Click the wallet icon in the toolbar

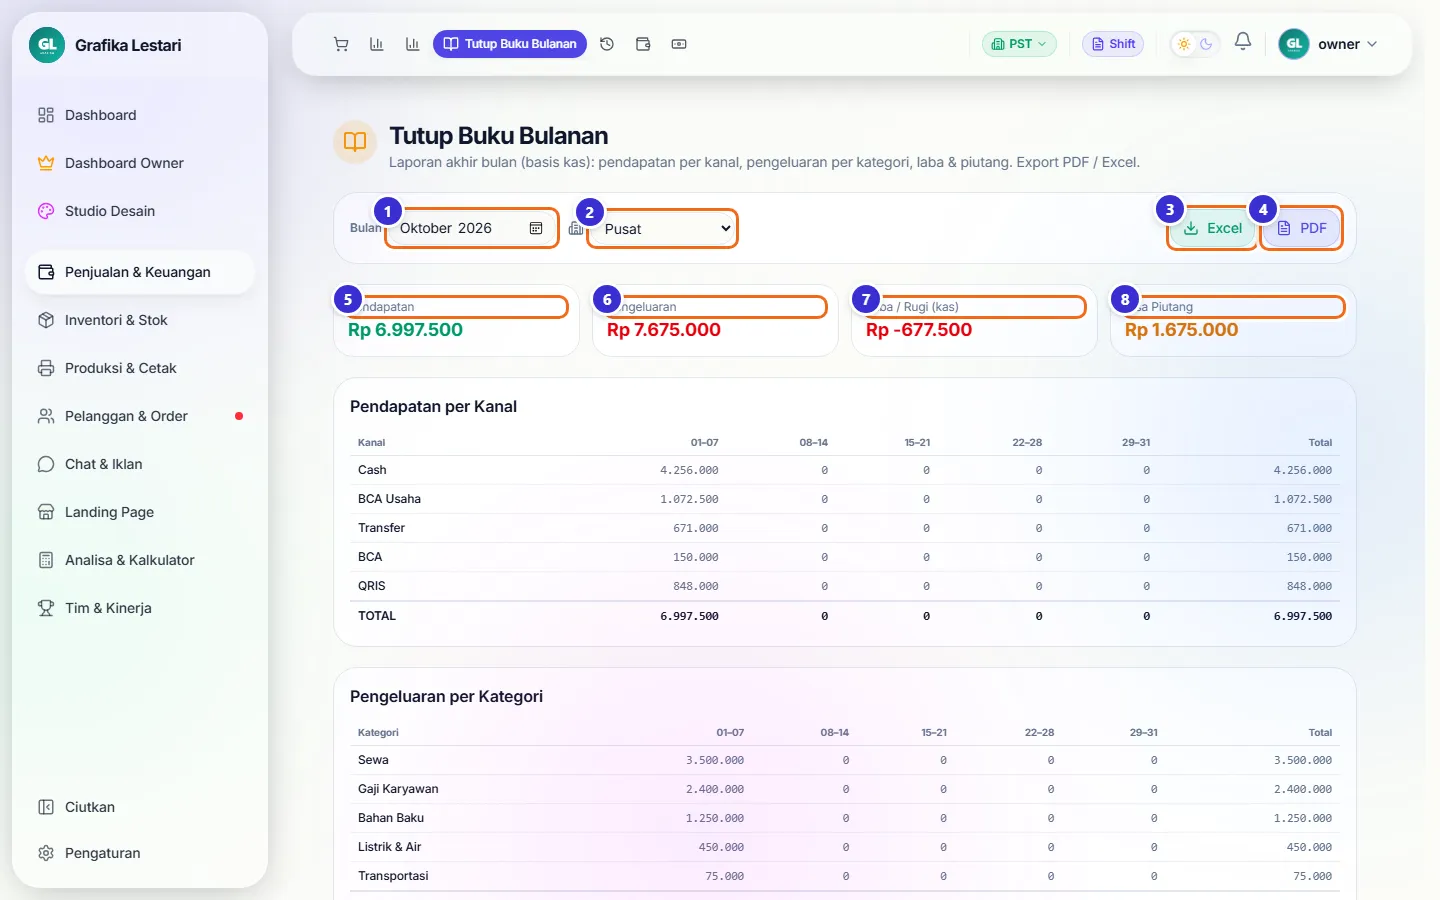643,44
